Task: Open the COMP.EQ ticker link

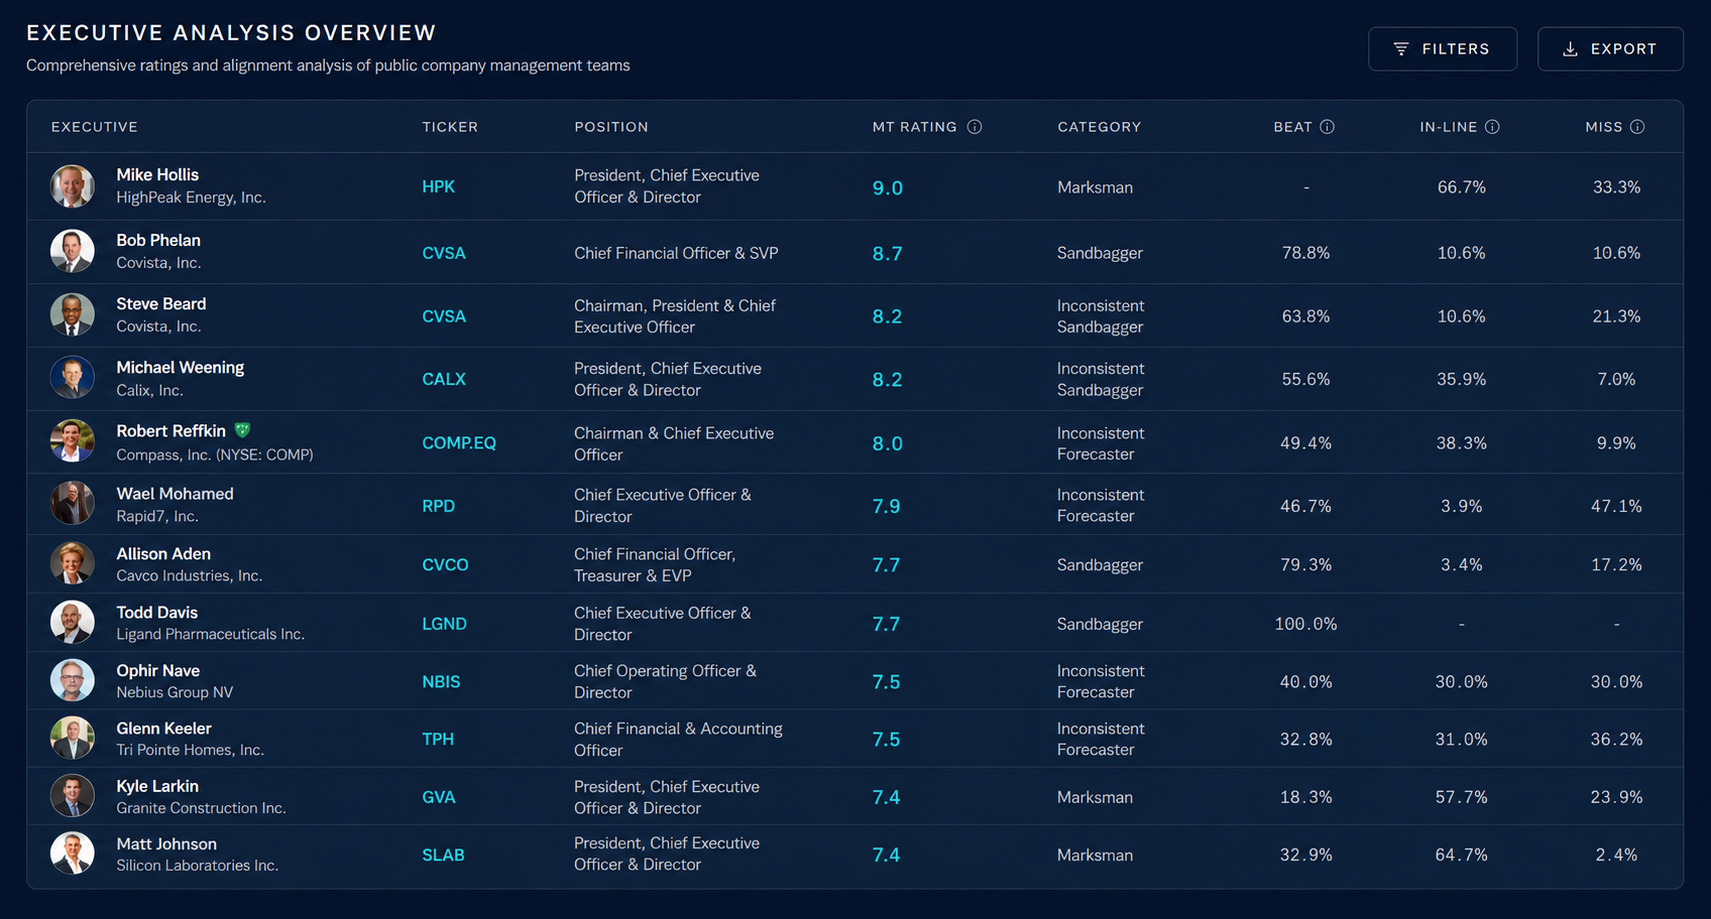Action: [x=459, y=443]
